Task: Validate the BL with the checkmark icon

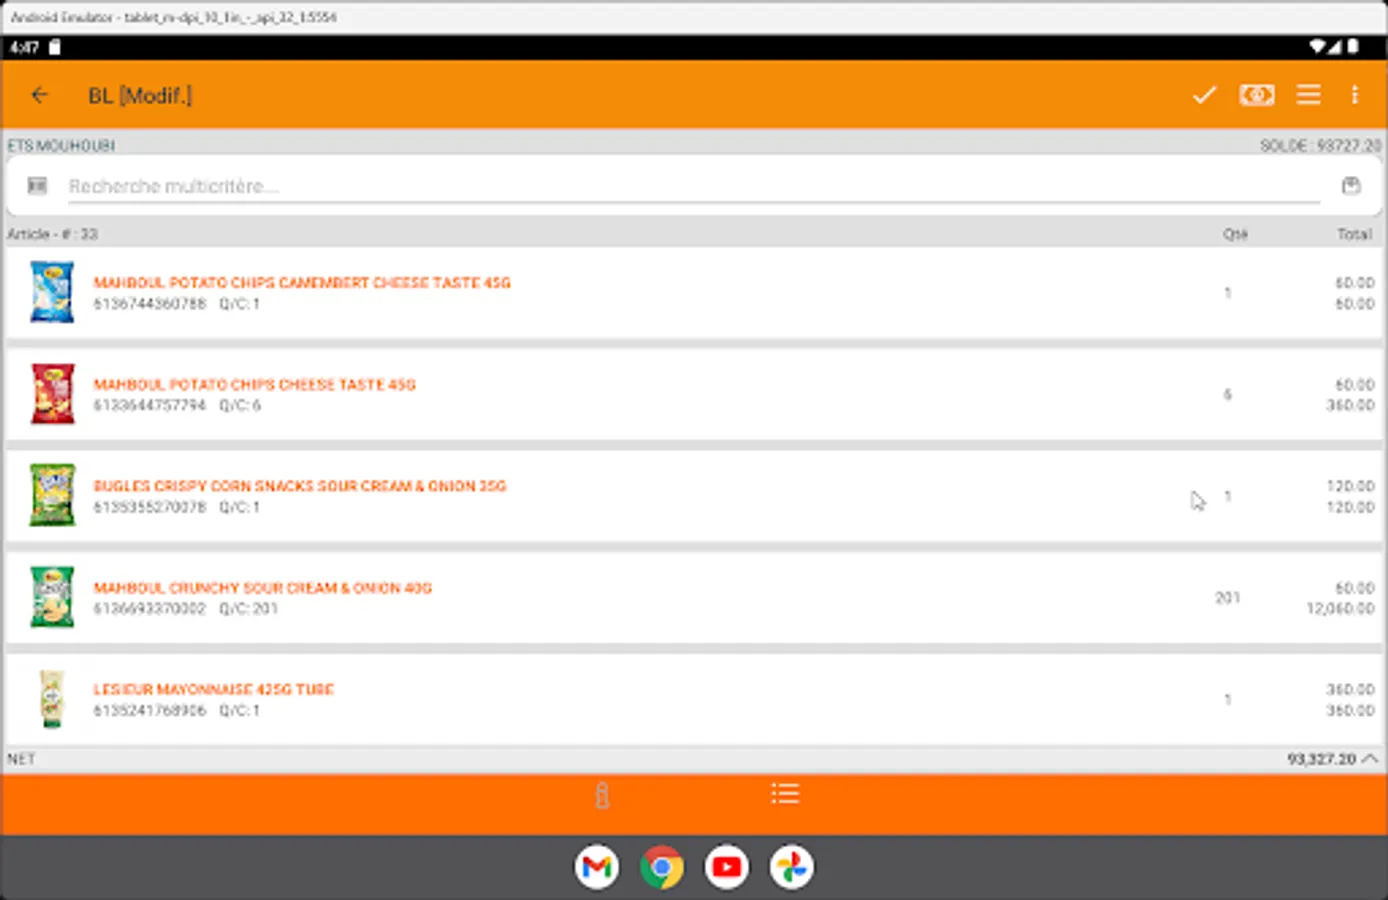Action: pos(1204,95)
